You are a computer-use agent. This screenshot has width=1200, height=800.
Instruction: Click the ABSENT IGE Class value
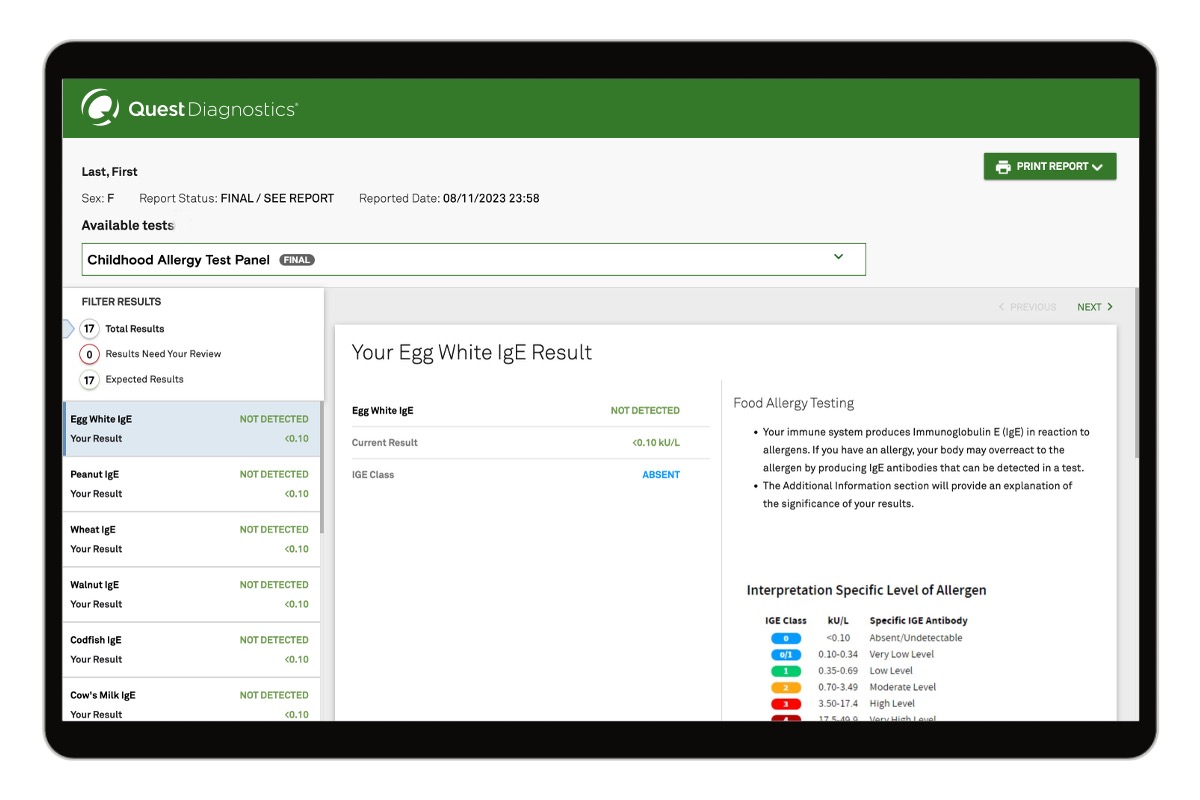point(660,475)
